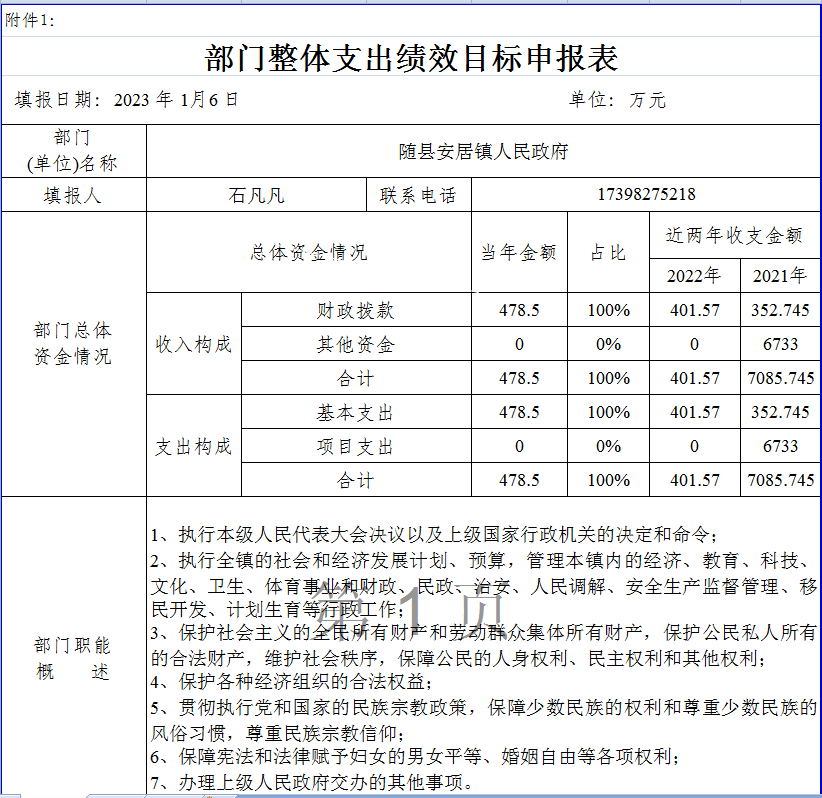Click the 项目支出 row label
822x798 pixels.
pyautogui.click(x=356, y=446)
